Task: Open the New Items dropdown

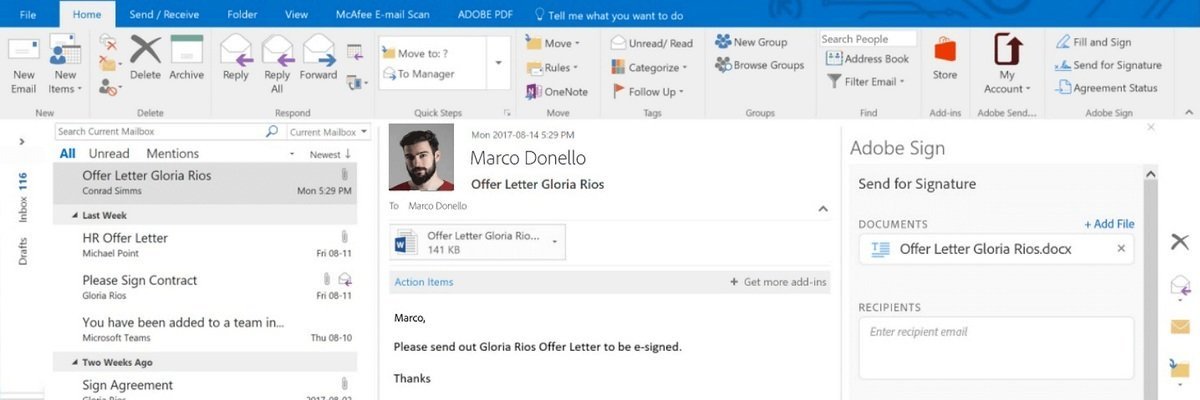Action: (x=65, y=66)
